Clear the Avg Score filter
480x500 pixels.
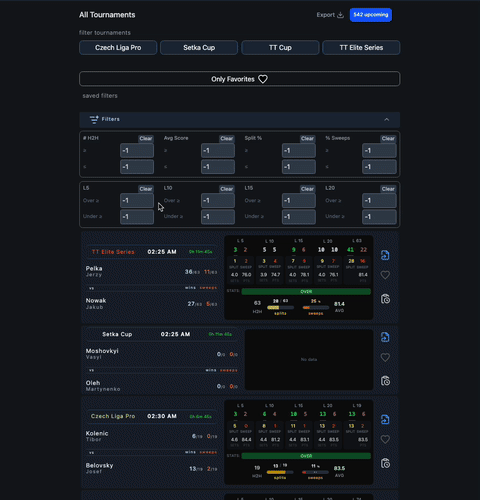227,138
